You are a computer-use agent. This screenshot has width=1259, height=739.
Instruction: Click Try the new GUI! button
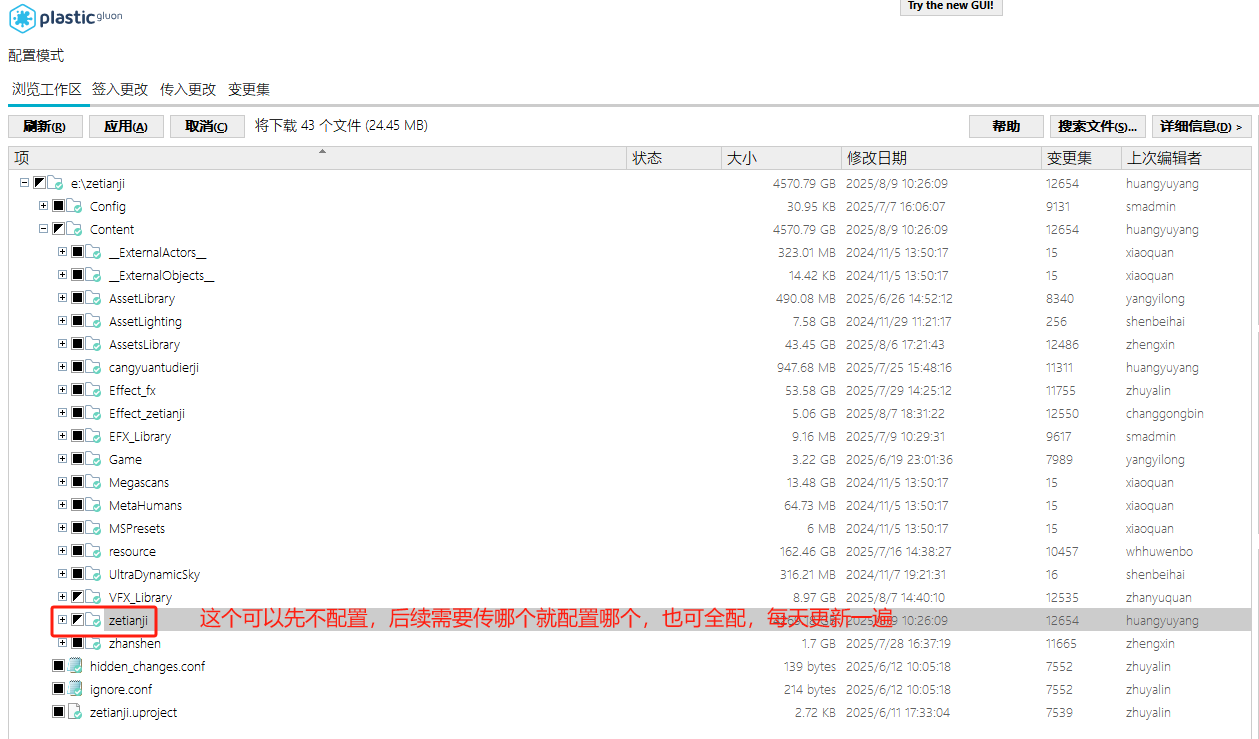pyautogui.click(x=950, y=7)
